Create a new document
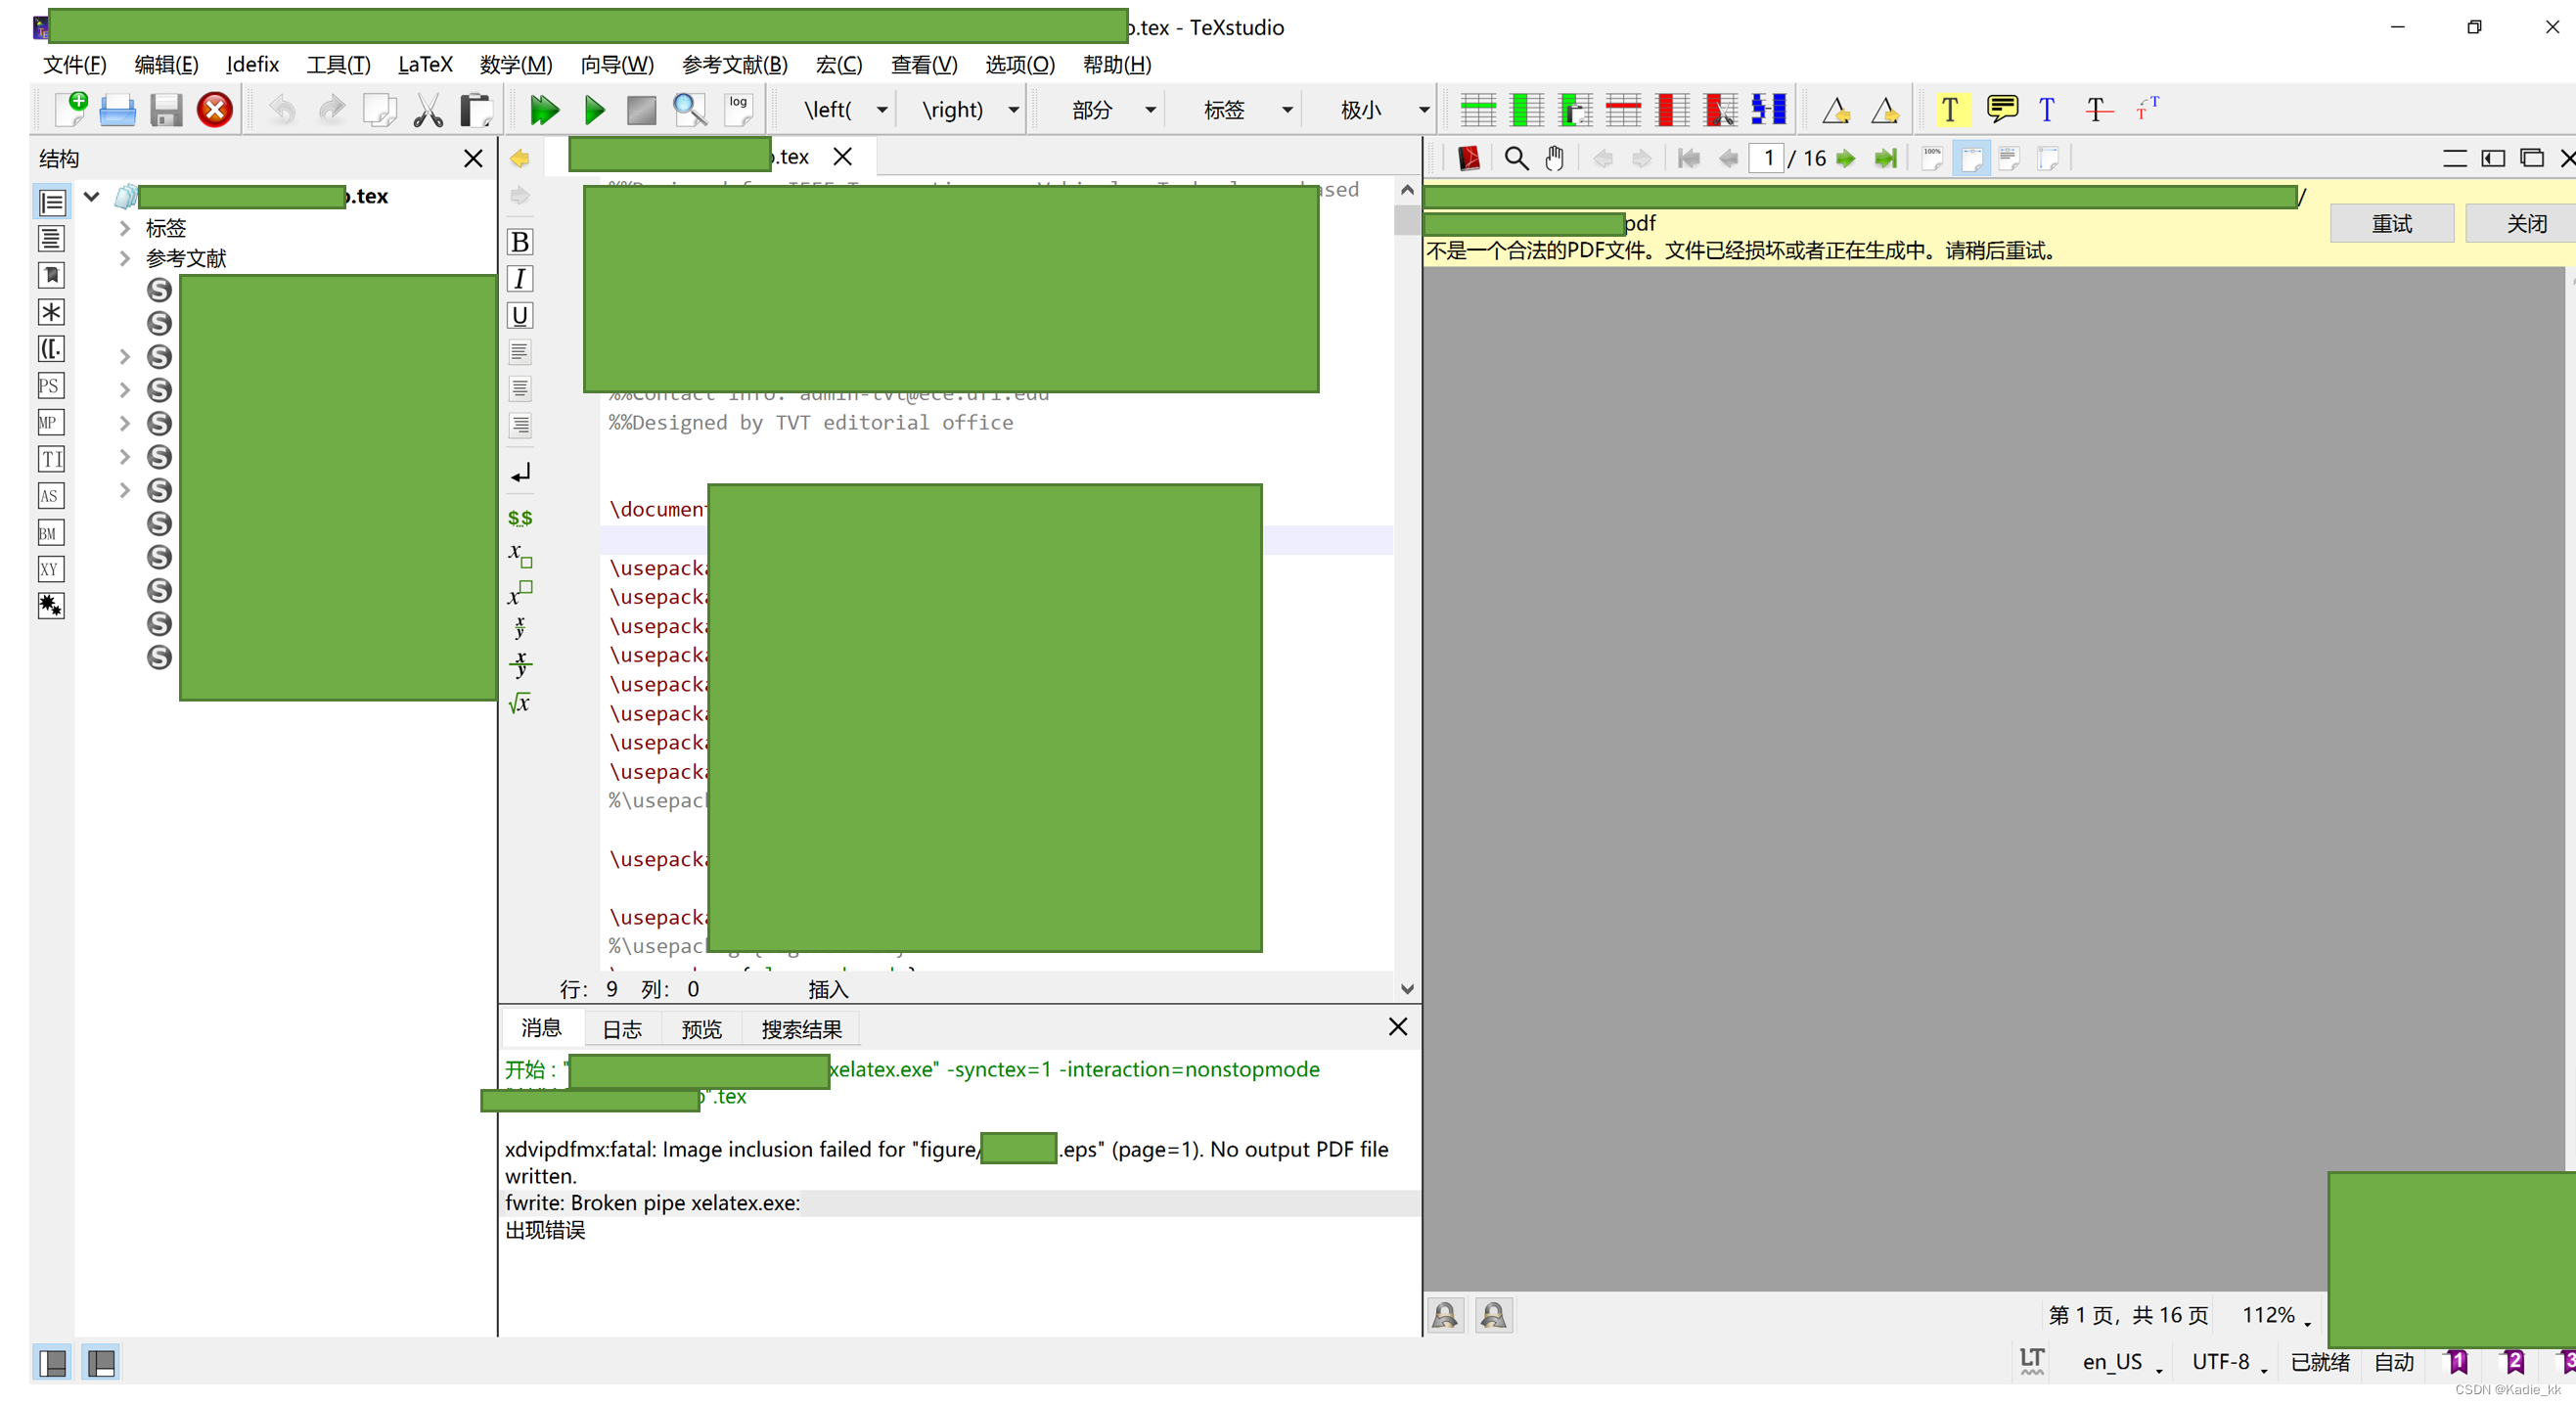 [70, 109]
